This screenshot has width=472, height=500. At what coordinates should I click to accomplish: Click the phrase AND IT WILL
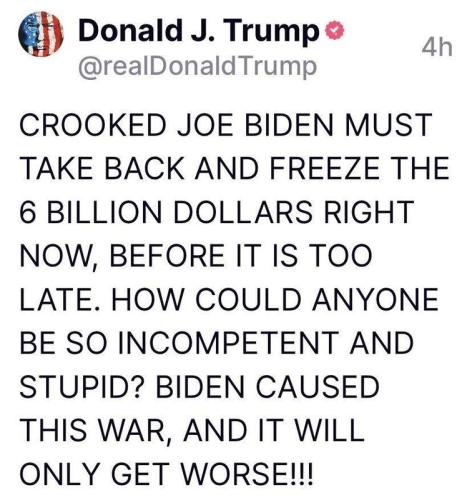tap(274, 430)
